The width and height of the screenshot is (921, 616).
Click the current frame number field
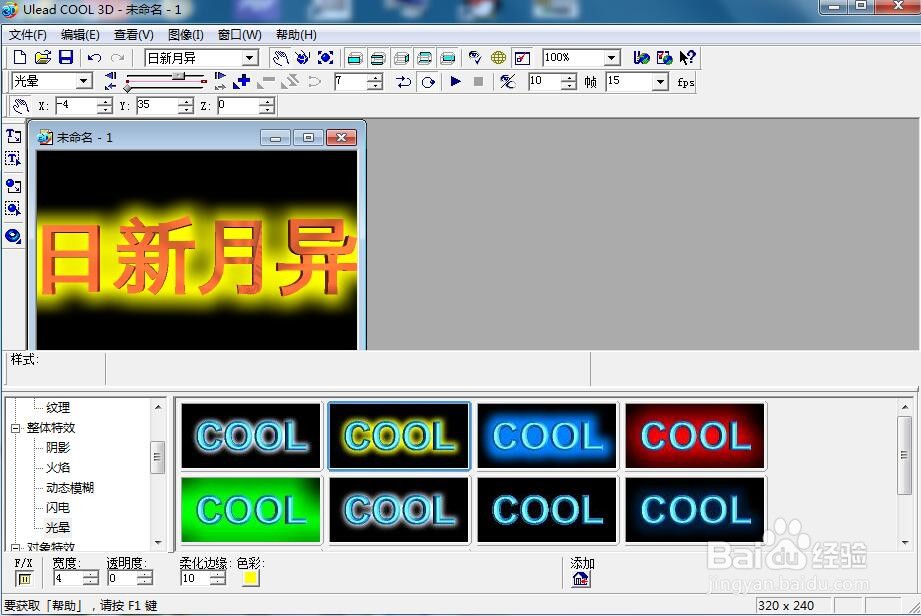pyautogui.click(x=350, y=81)
